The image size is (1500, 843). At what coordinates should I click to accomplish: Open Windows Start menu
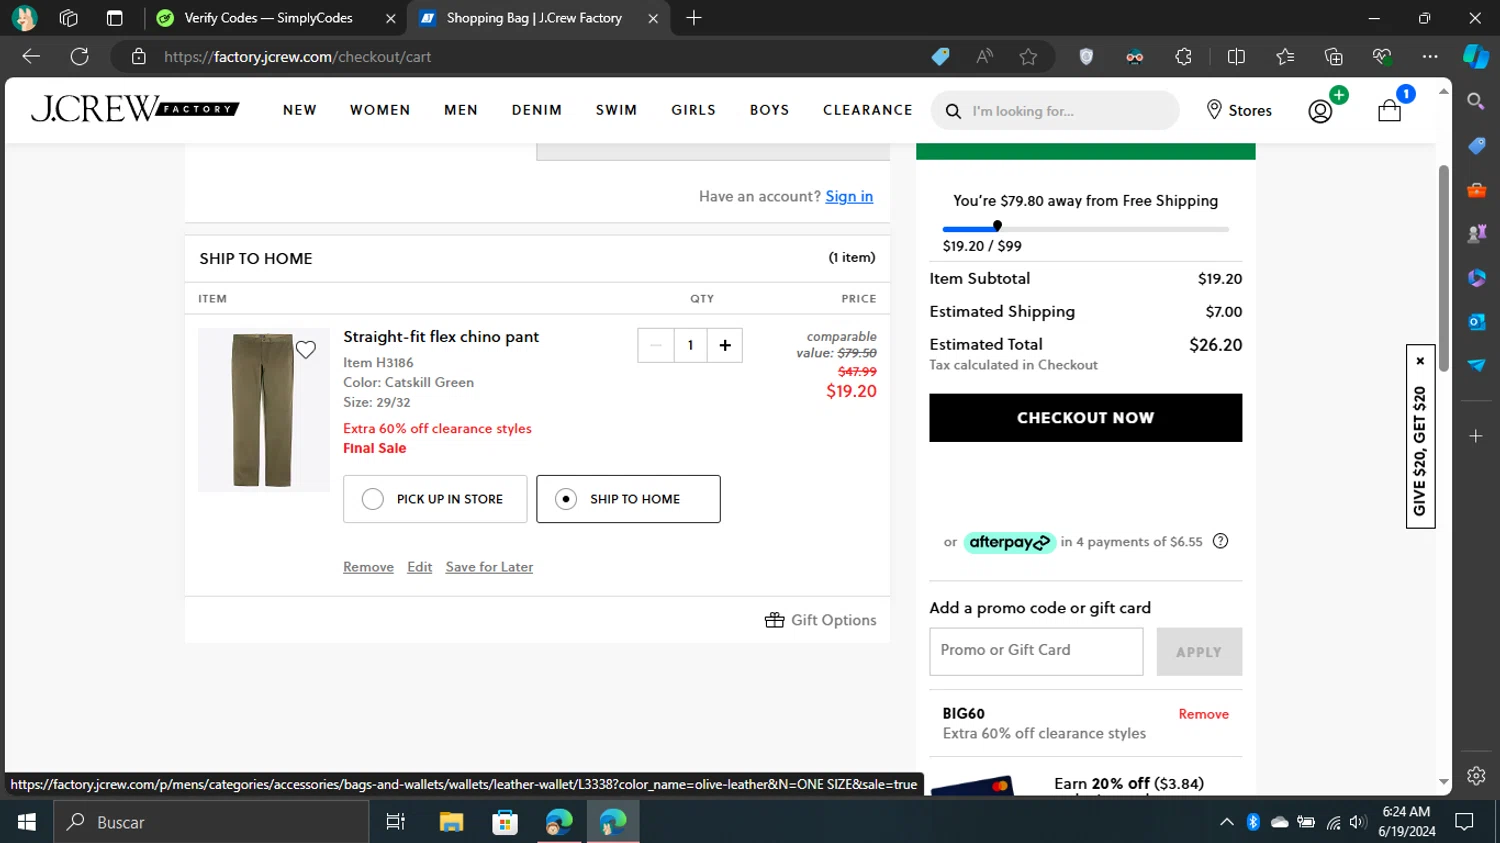[x=27, y=822]
